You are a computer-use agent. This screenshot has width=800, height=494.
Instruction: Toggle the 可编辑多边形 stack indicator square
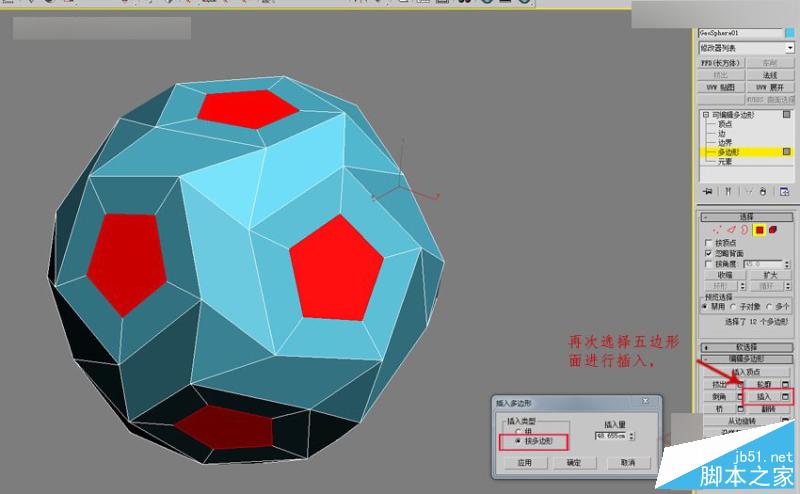[x=787, y=114]
